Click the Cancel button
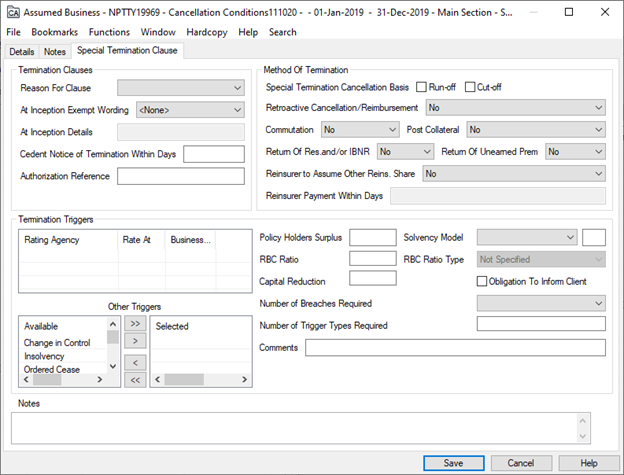This screenshot has width=624, height=475. (521, 463)
